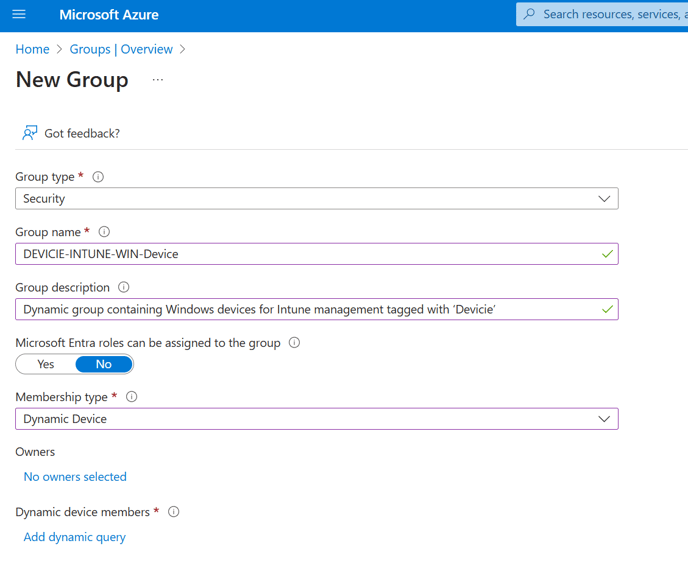Click Add dynamic query link
This screenshot has width=688, height=563.
(75, 537)
